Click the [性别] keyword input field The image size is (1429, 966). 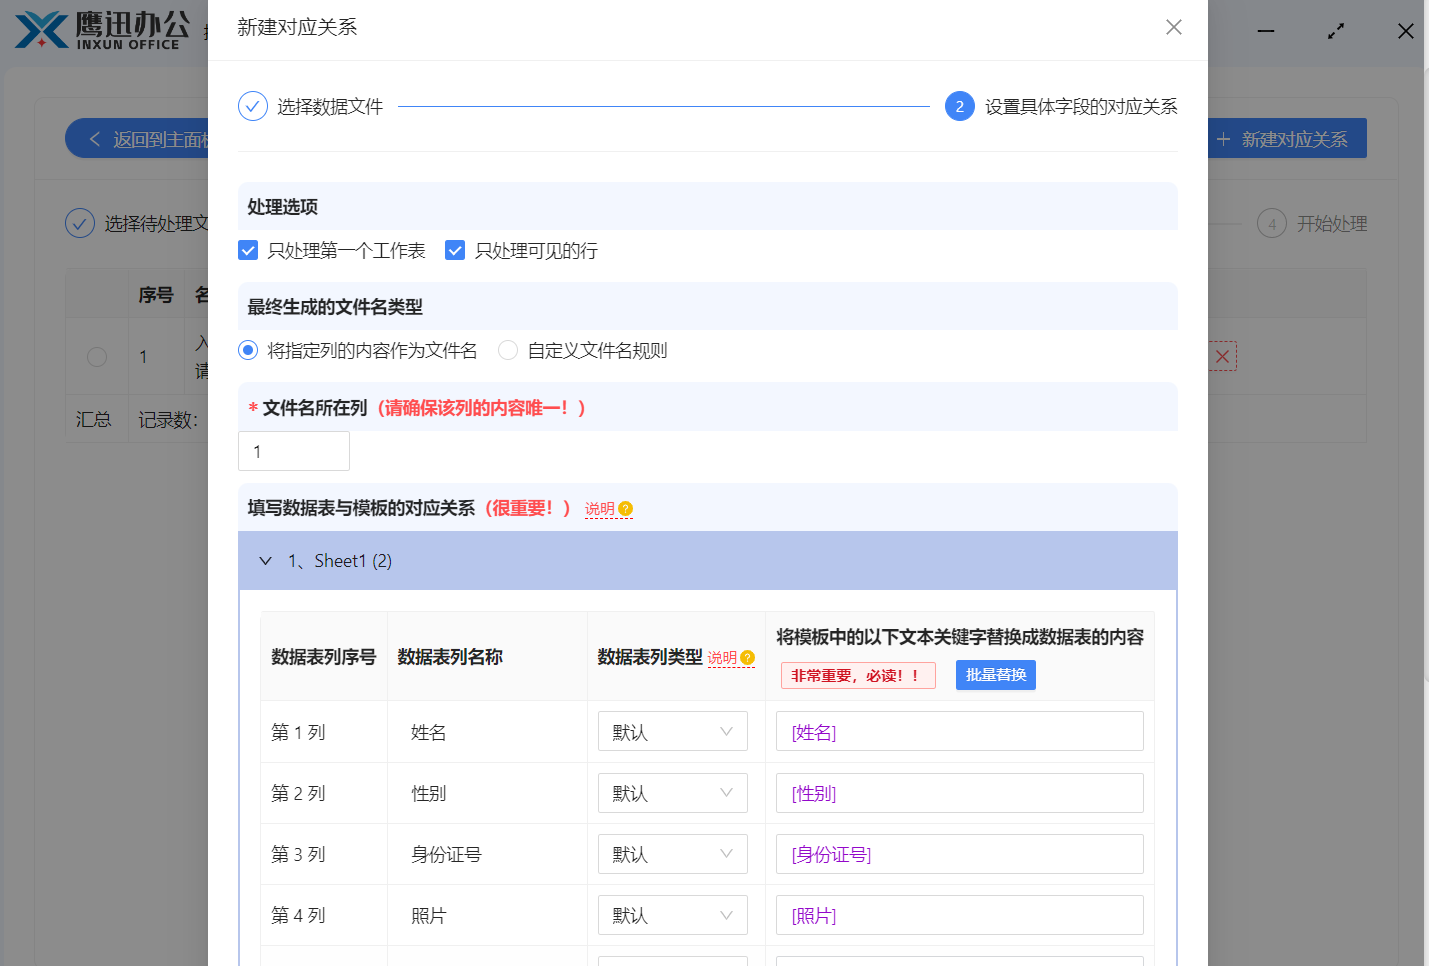click(959, 793)
